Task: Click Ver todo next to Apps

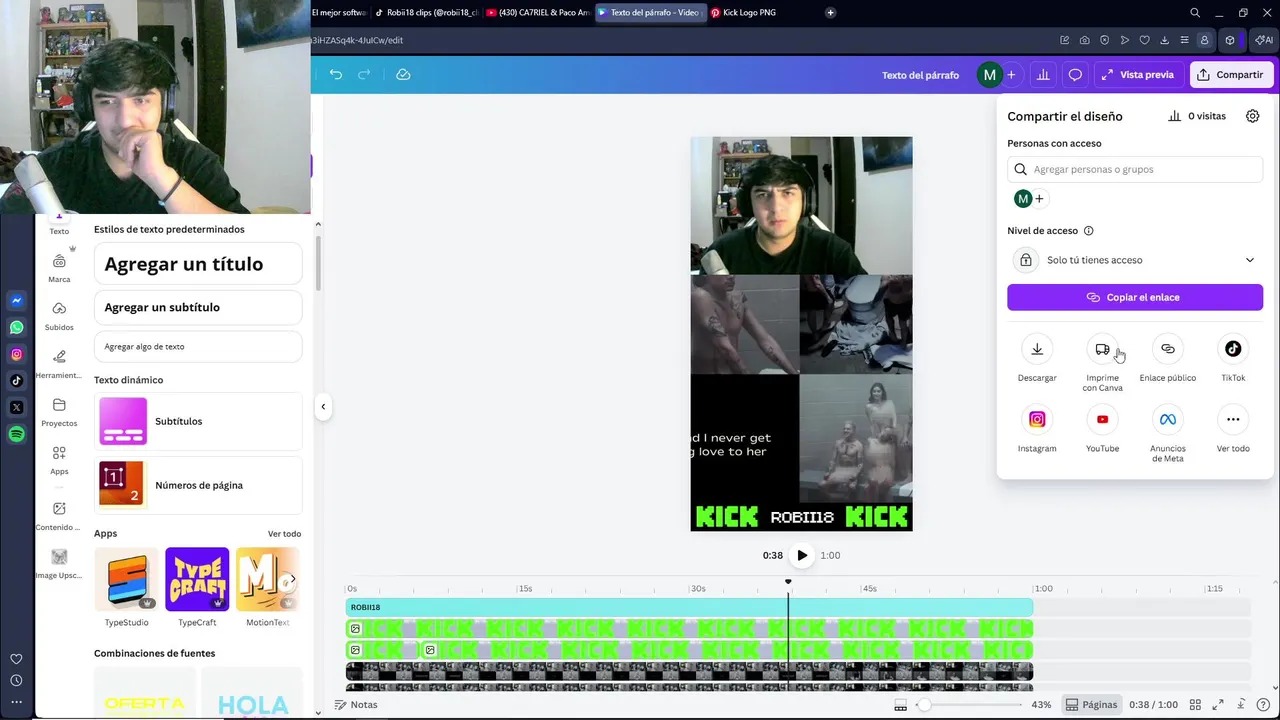Action: point(284,534)
